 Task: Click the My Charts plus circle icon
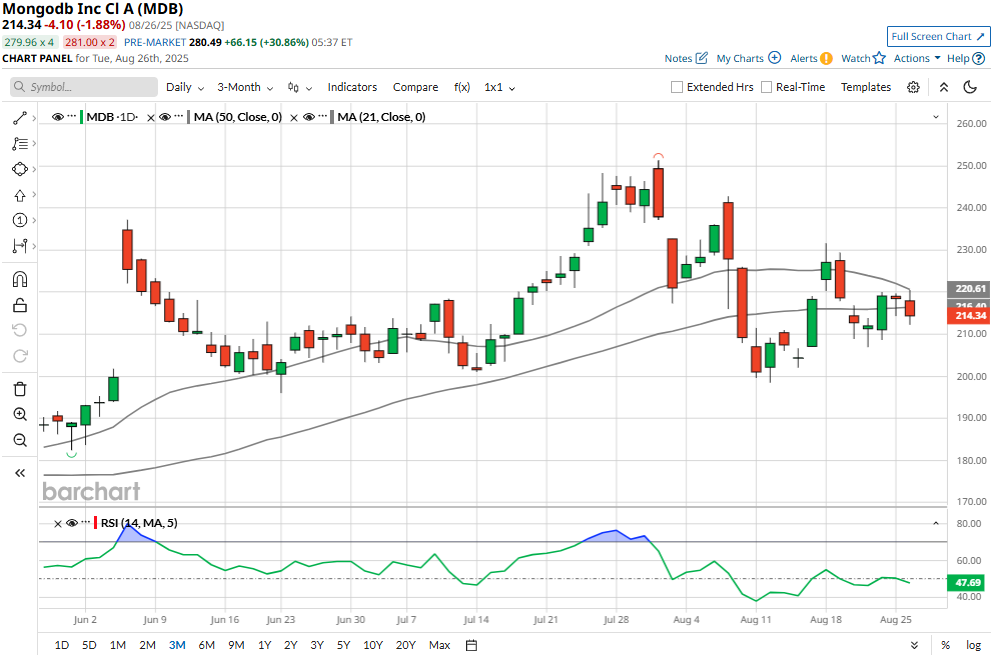click(775, 57)
